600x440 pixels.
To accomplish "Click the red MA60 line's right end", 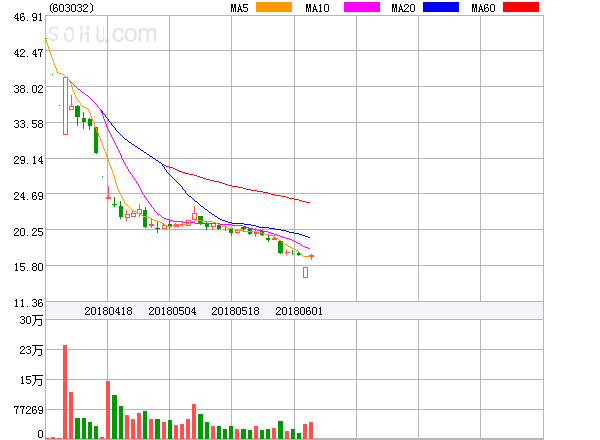I will click(309, 202).
